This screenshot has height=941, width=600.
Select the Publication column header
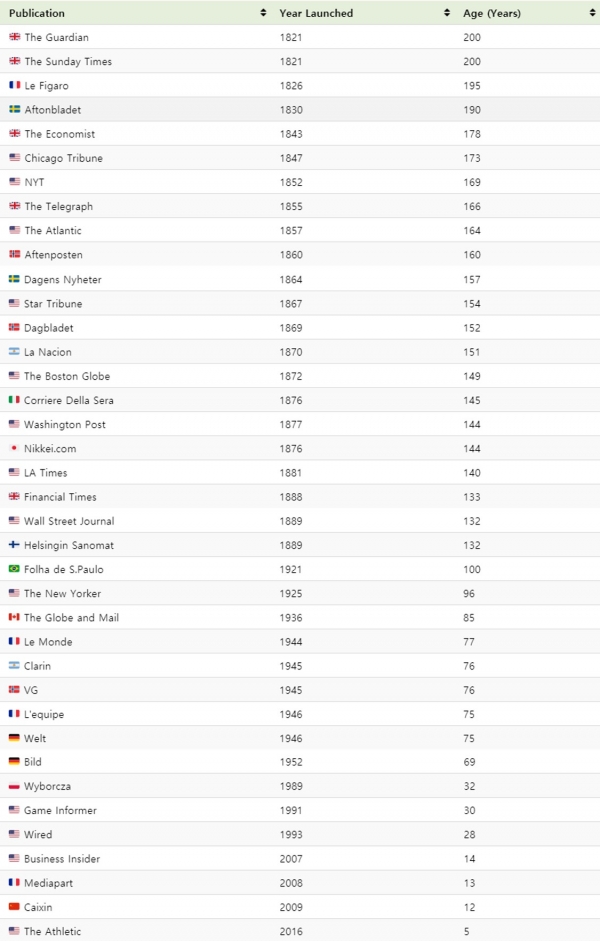point(37,13)
